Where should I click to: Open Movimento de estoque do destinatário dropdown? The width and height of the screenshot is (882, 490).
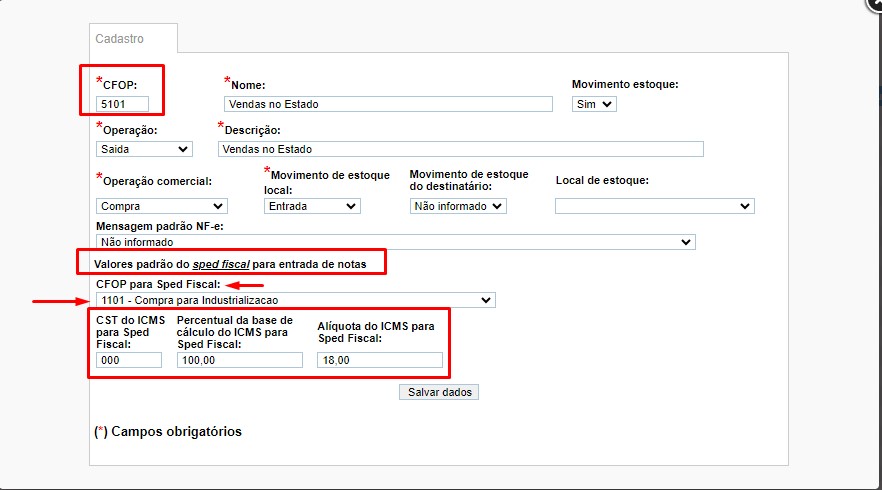click(x=458, y=206)
